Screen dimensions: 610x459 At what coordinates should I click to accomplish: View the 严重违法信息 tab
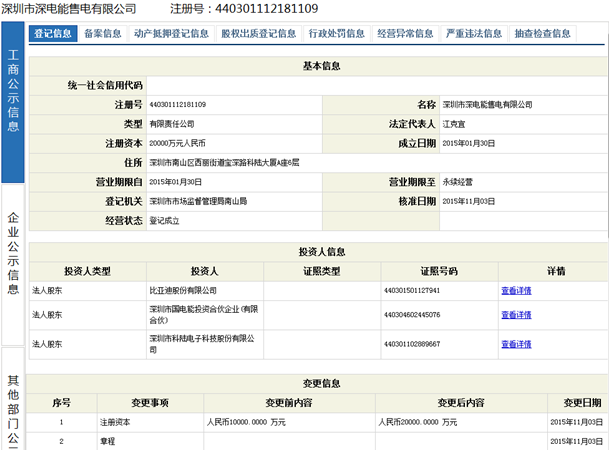pyautogui.click(x=474, y=34)
